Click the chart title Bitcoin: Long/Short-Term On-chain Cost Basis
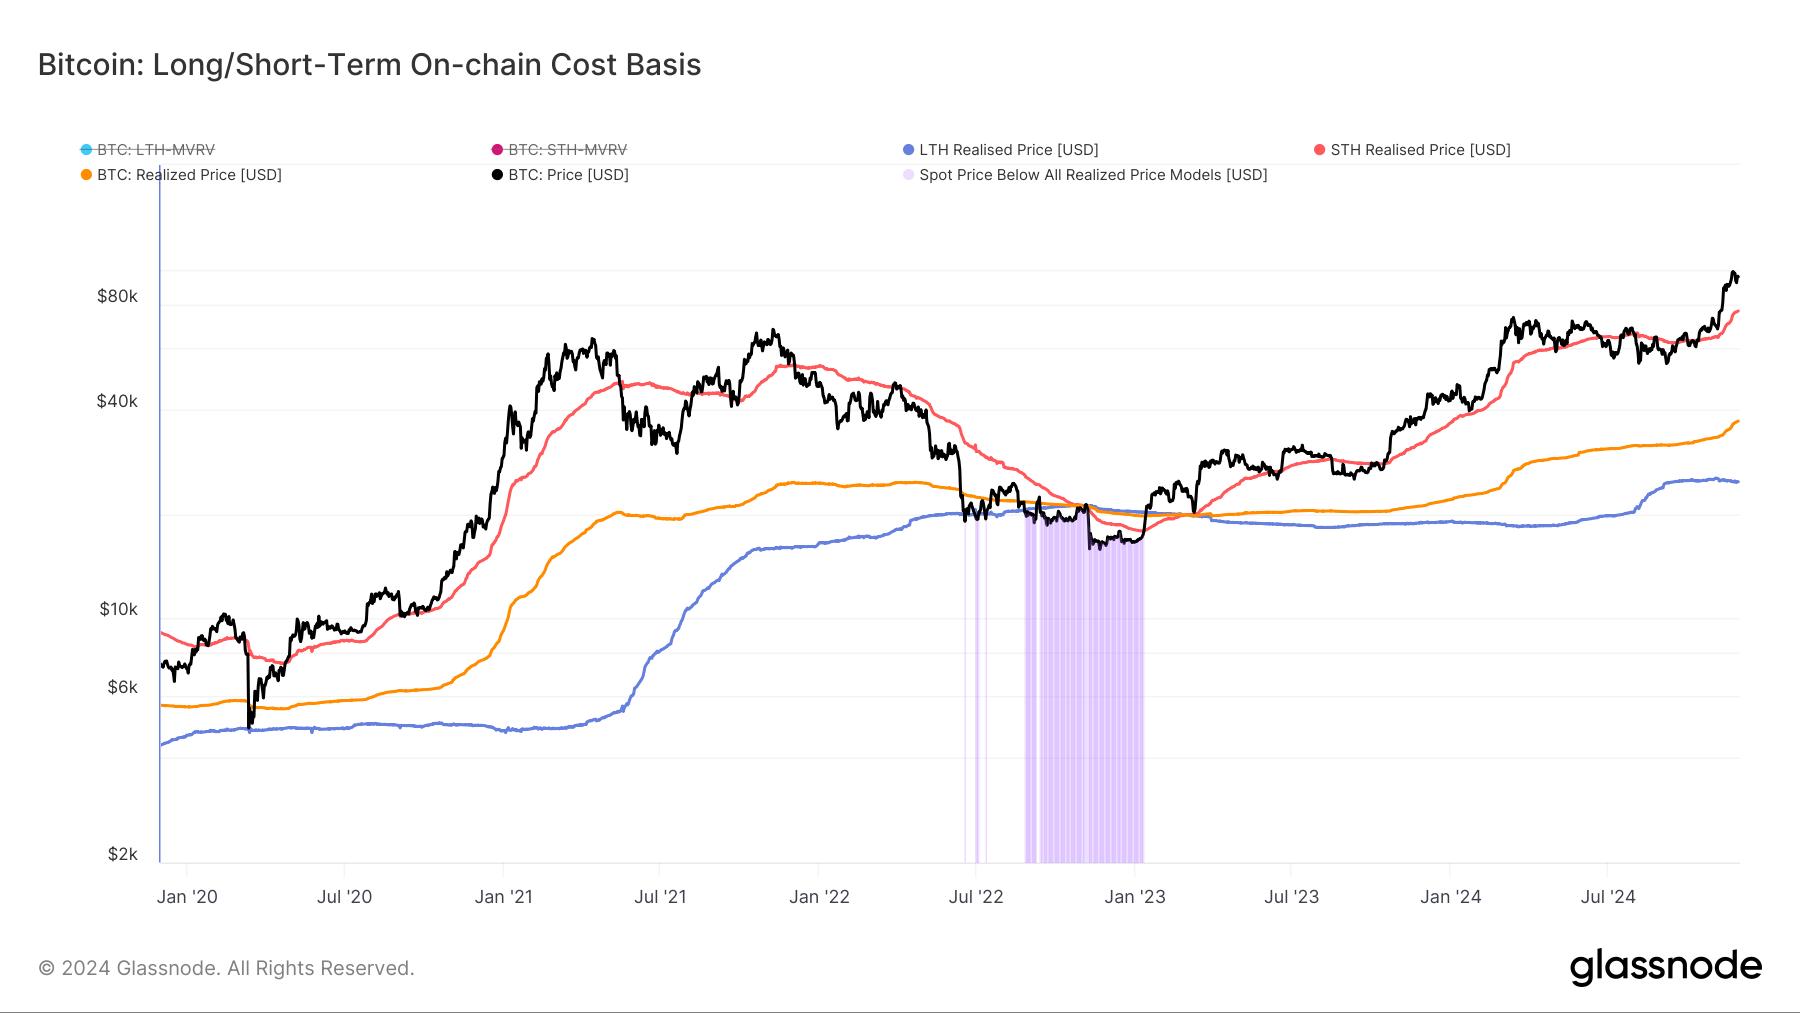This screenshot has width=1800, height=1013. coord(369,65)
